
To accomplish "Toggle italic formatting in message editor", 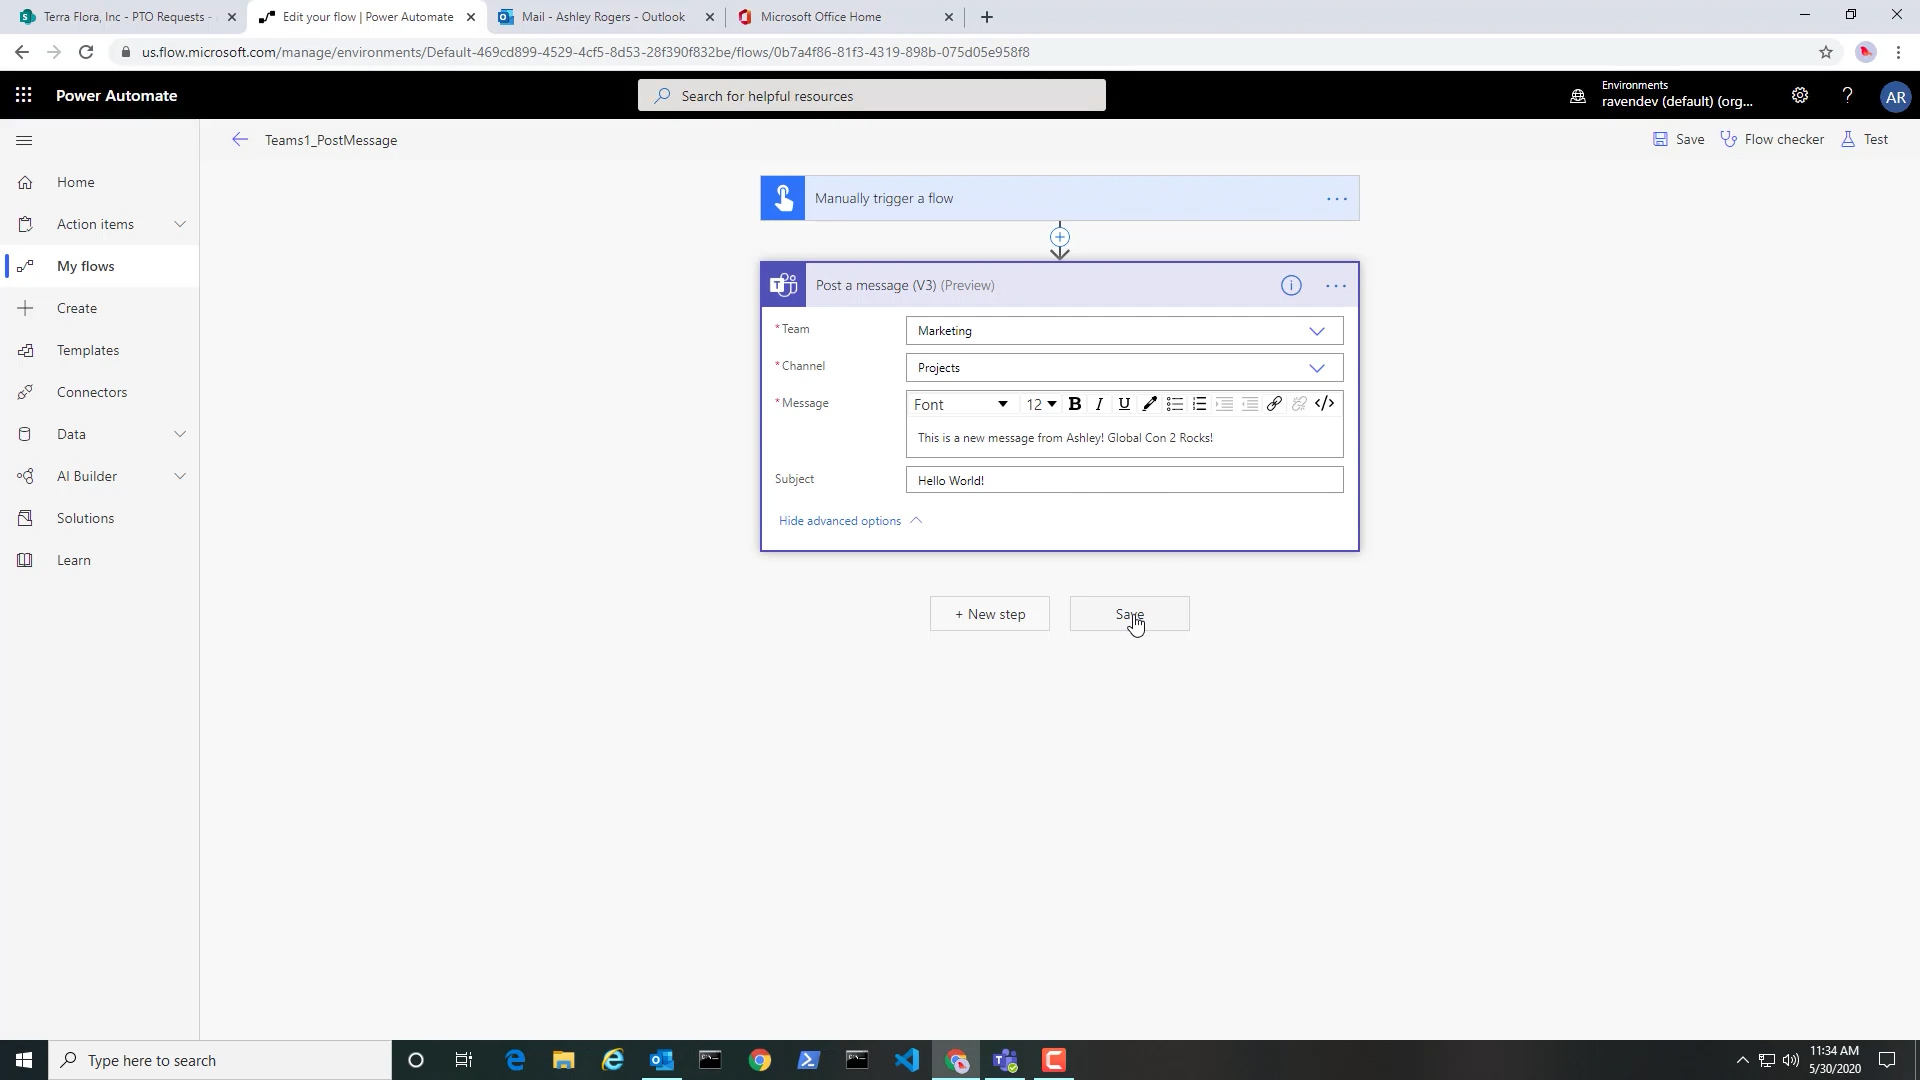I will point(1099,404).
